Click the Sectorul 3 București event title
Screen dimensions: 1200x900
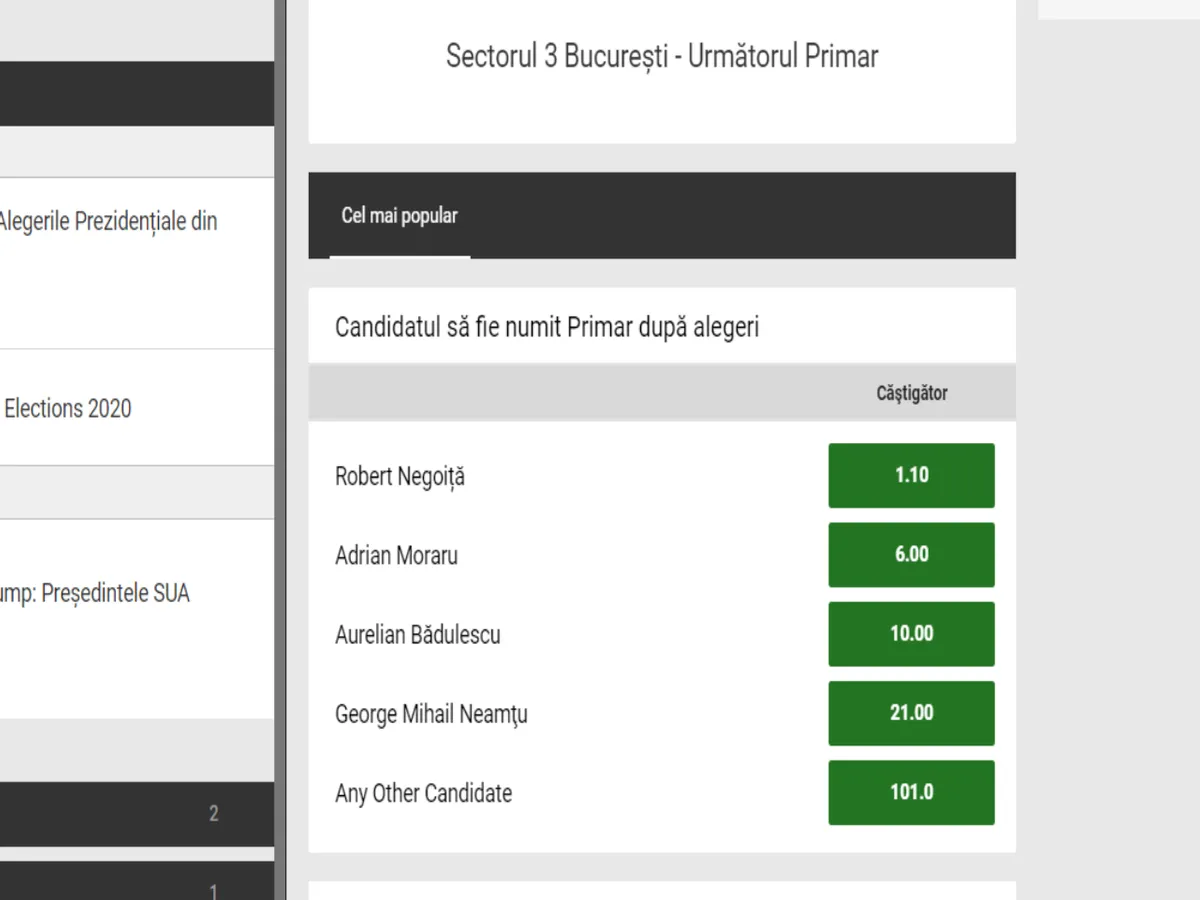point(662,56)
